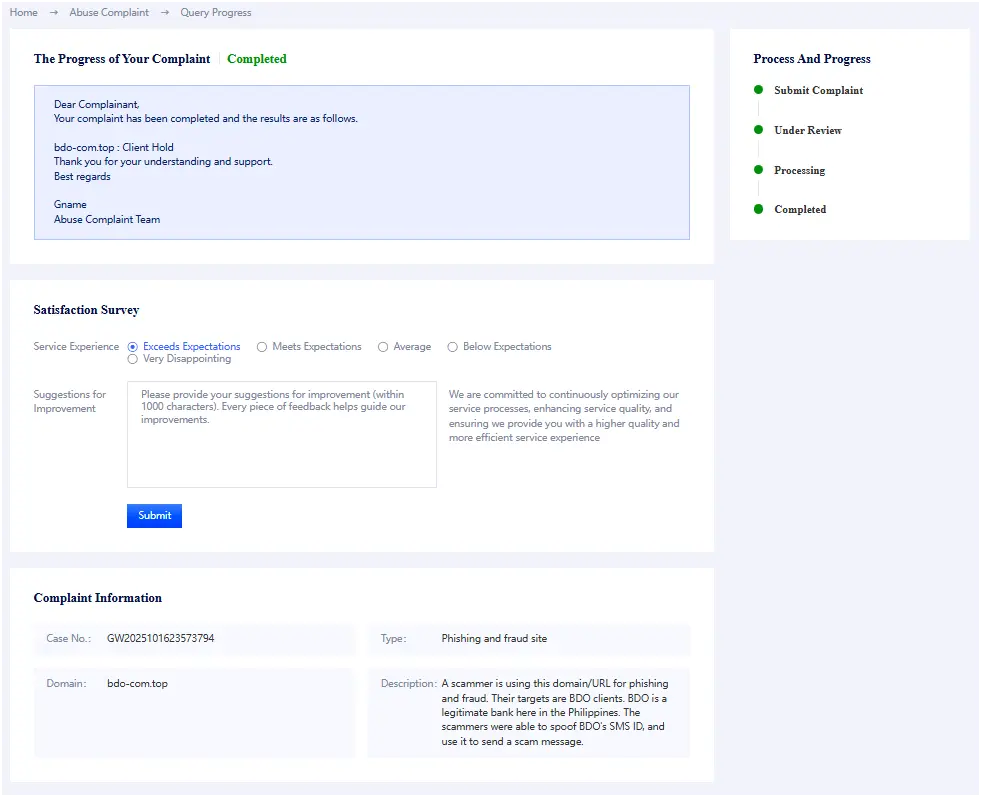Click the 'Type:' field label
Screen dimensions: 981x797
(394, 638)
